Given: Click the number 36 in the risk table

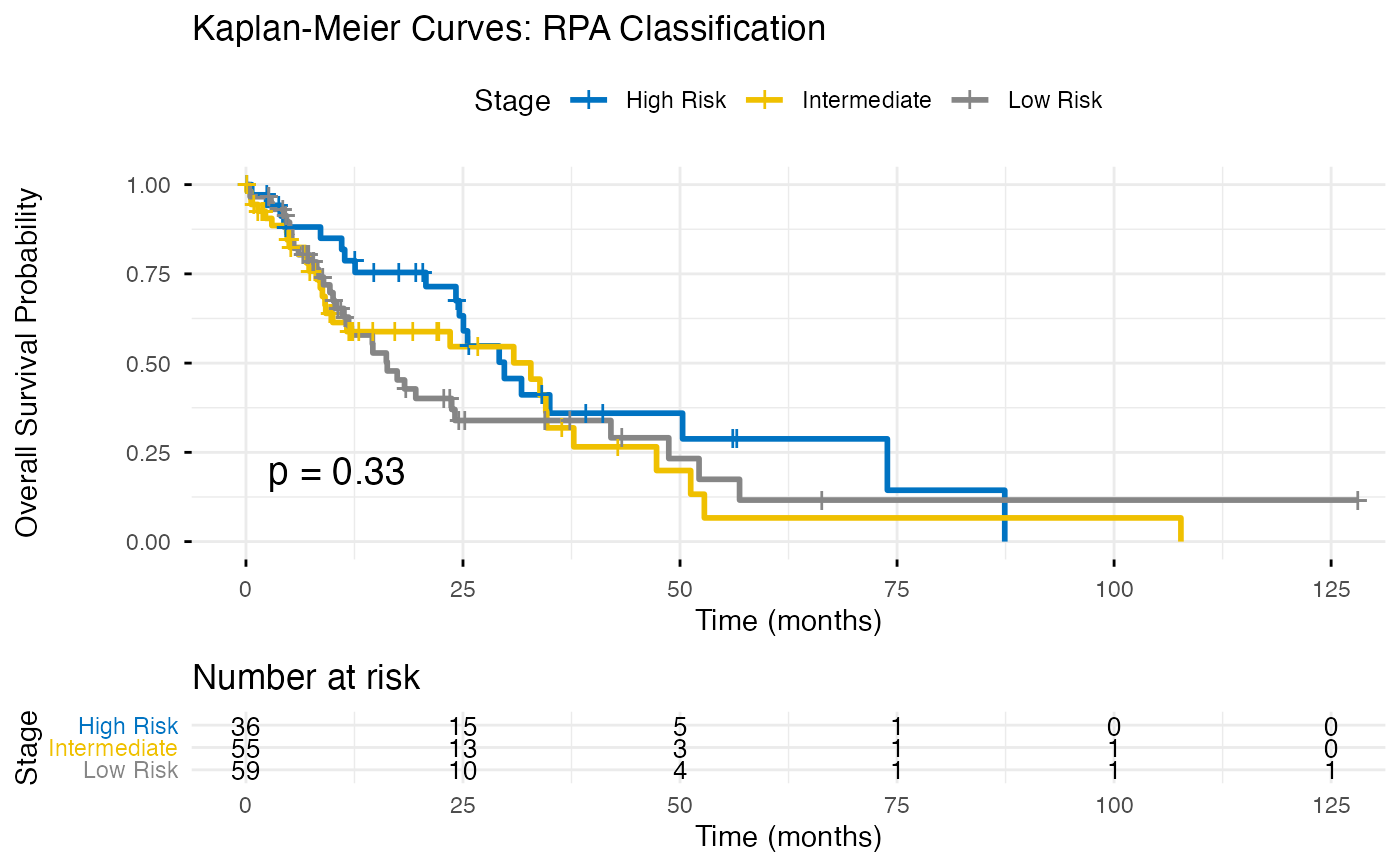Looking at the screenshot, I should tap(245, 727).
